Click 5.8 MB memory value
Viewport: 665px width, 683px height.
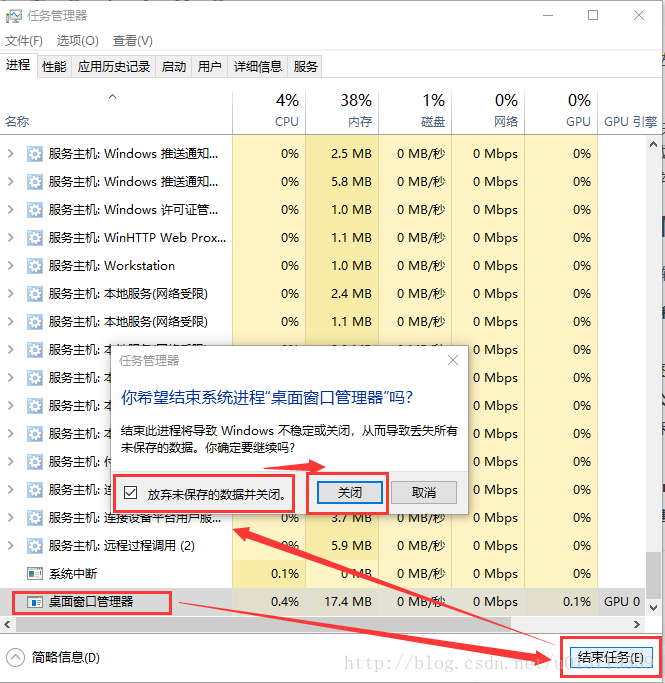(351, 182)
